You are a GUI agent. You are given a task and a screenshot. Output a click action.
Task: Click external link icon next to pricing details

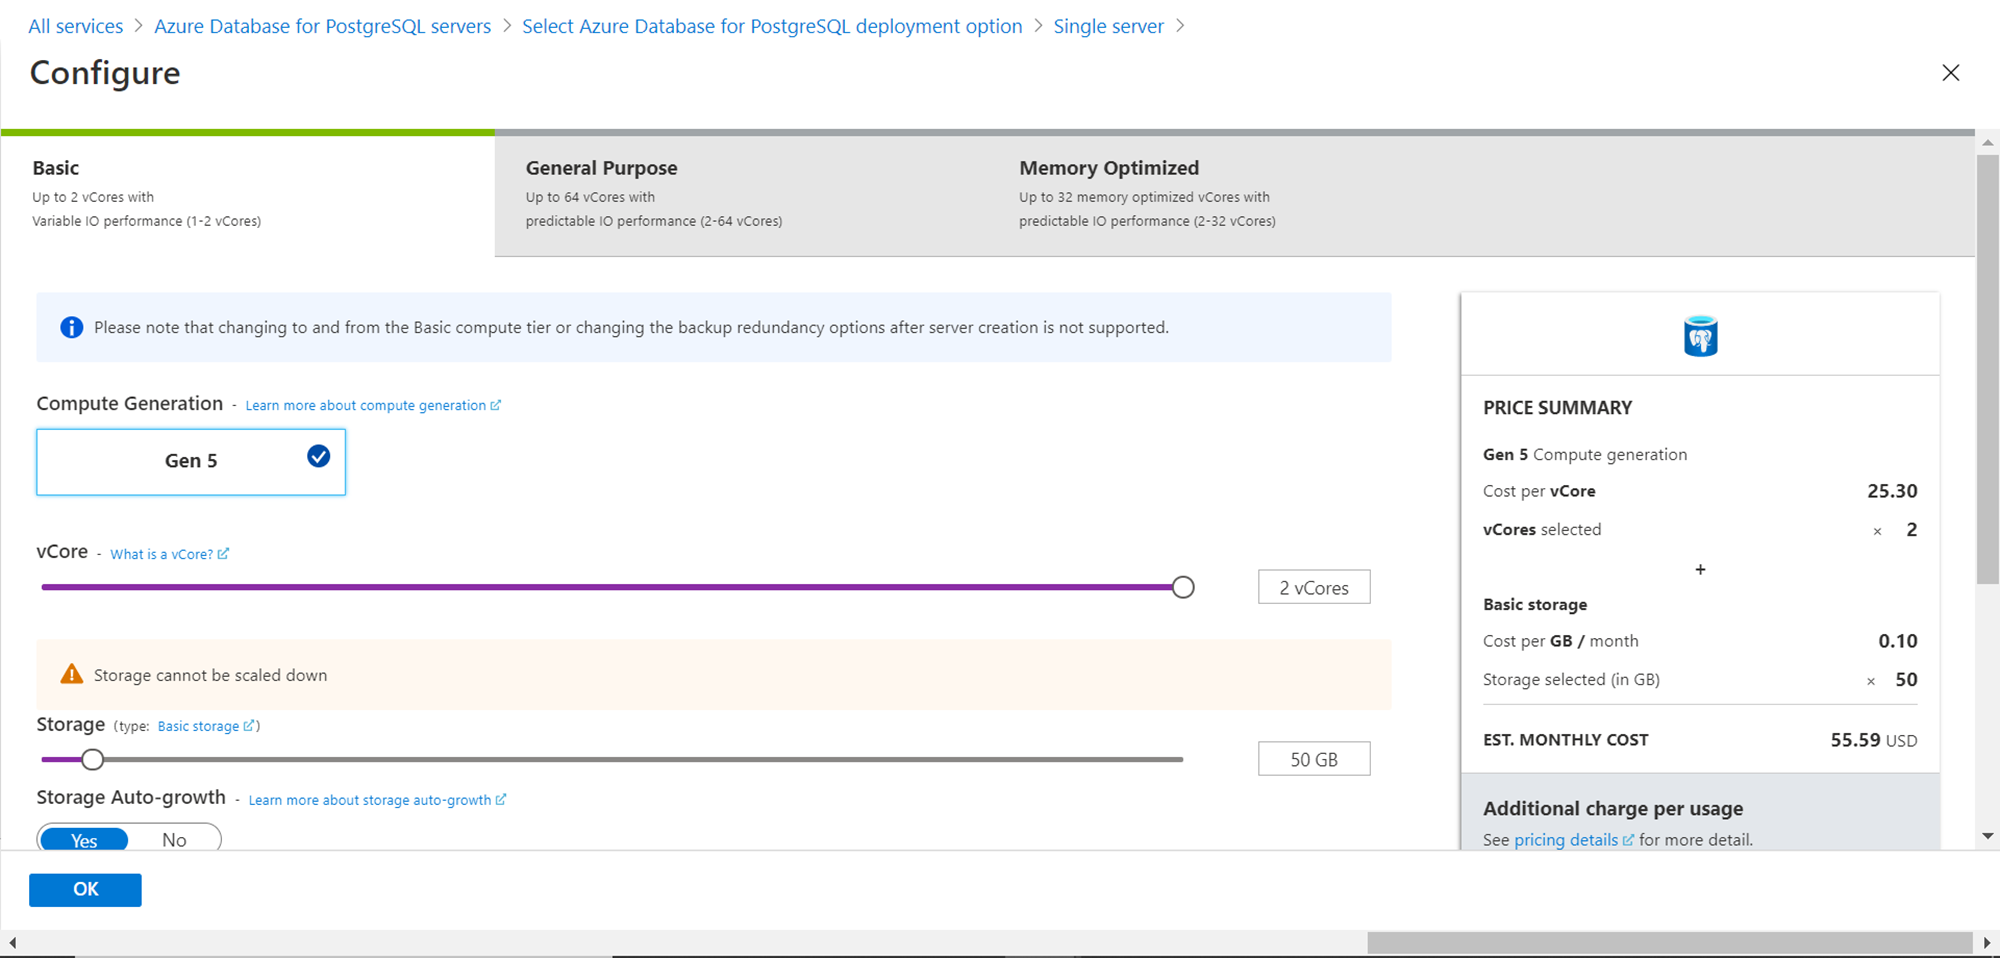click(1628, 840)
